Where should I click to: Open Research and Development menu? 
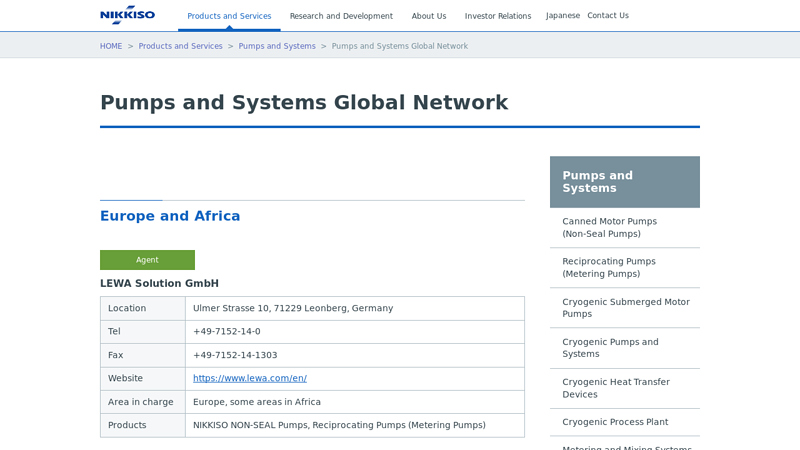[x=341, y=16]
